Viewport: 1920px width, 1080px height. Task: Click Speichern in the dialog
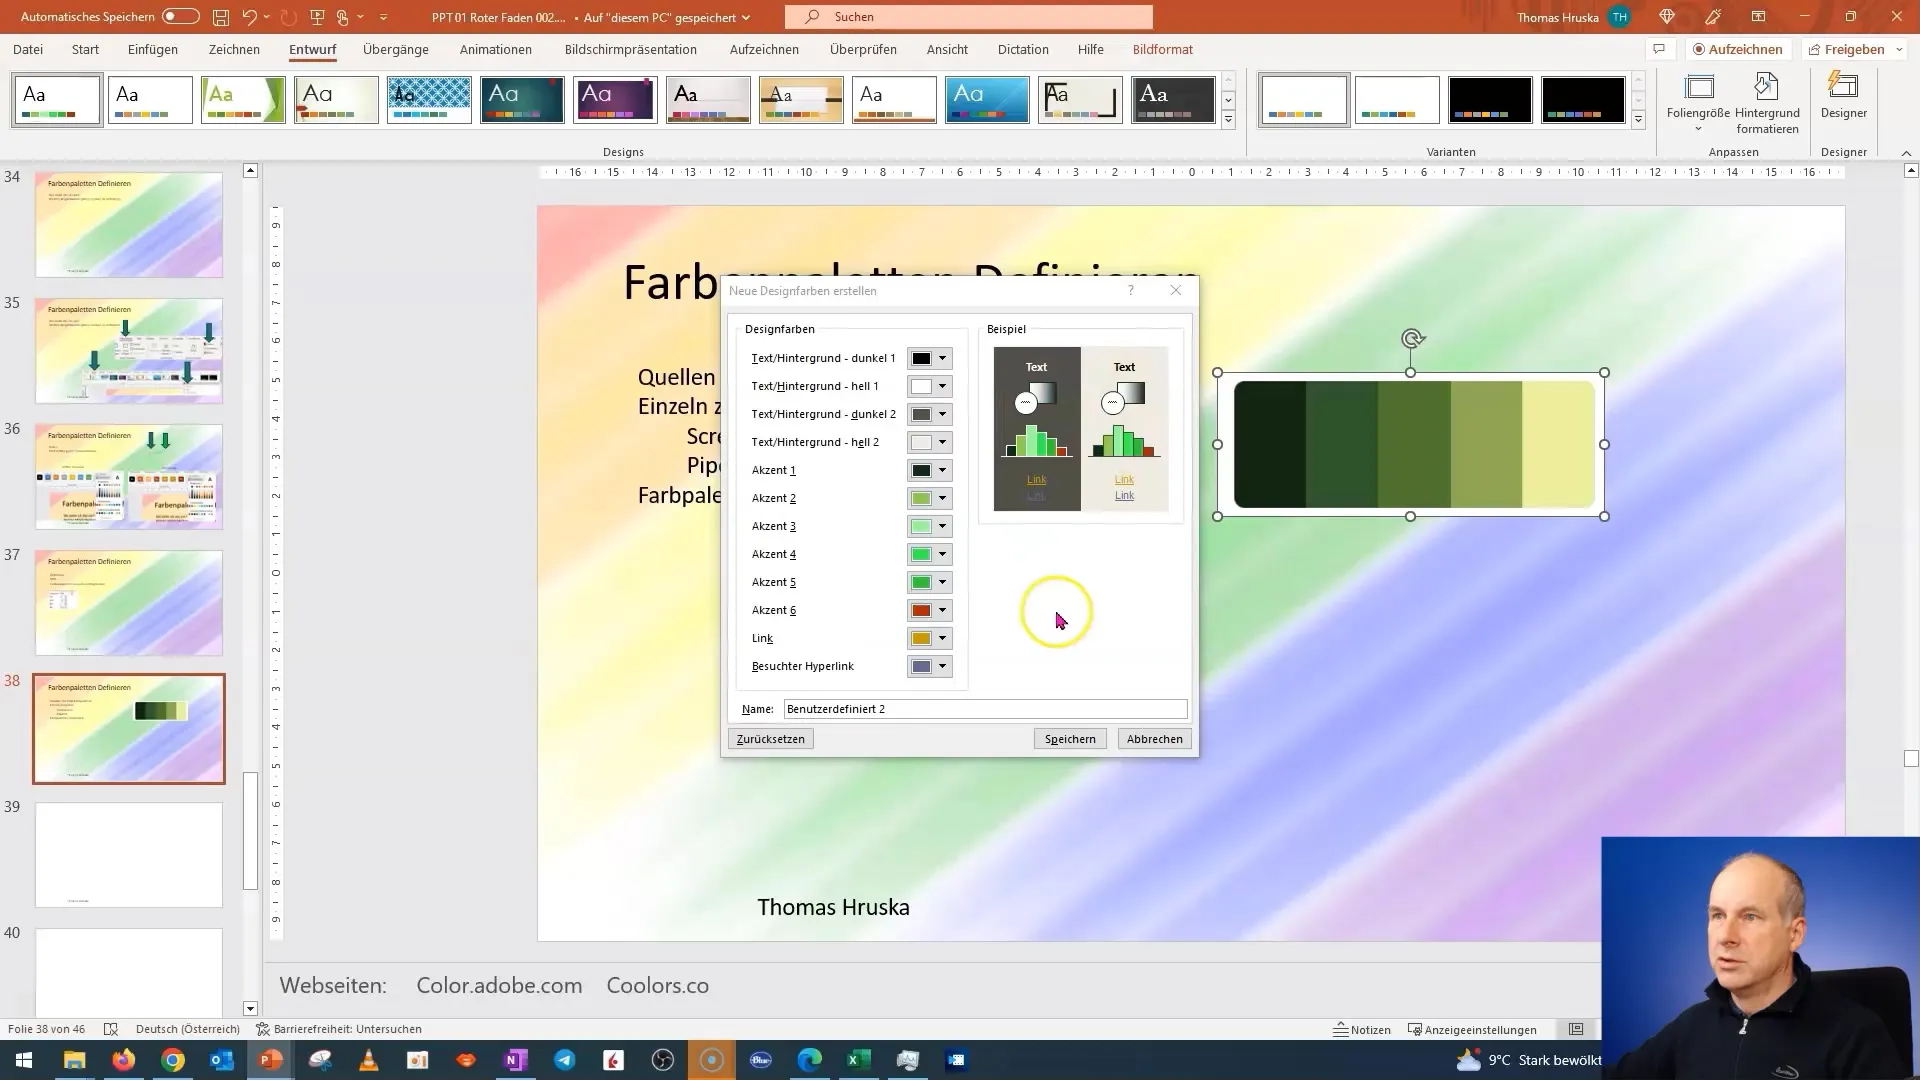pos(1070,739)
